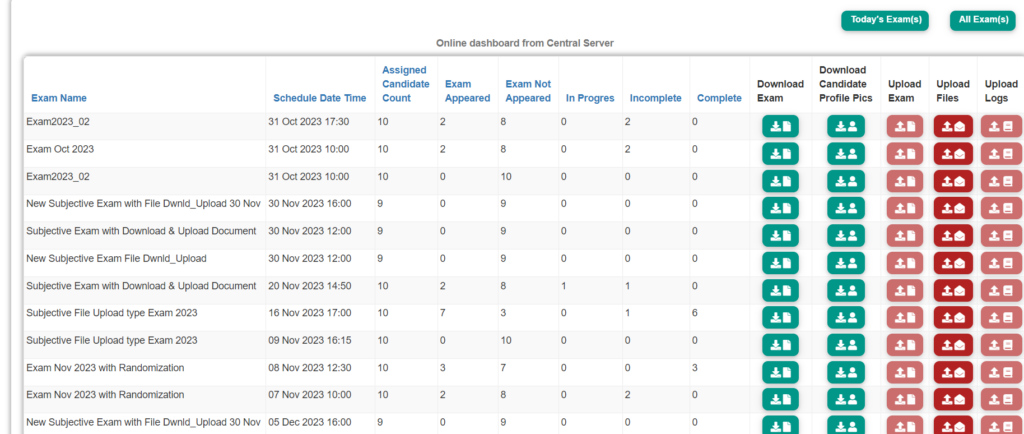Upload files for Exam Oct 2023

tap(953, 153)
